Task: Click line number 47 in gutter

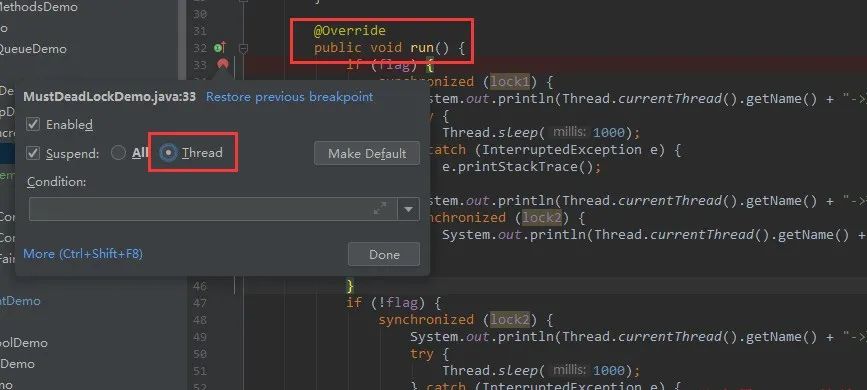Action: 200,303
